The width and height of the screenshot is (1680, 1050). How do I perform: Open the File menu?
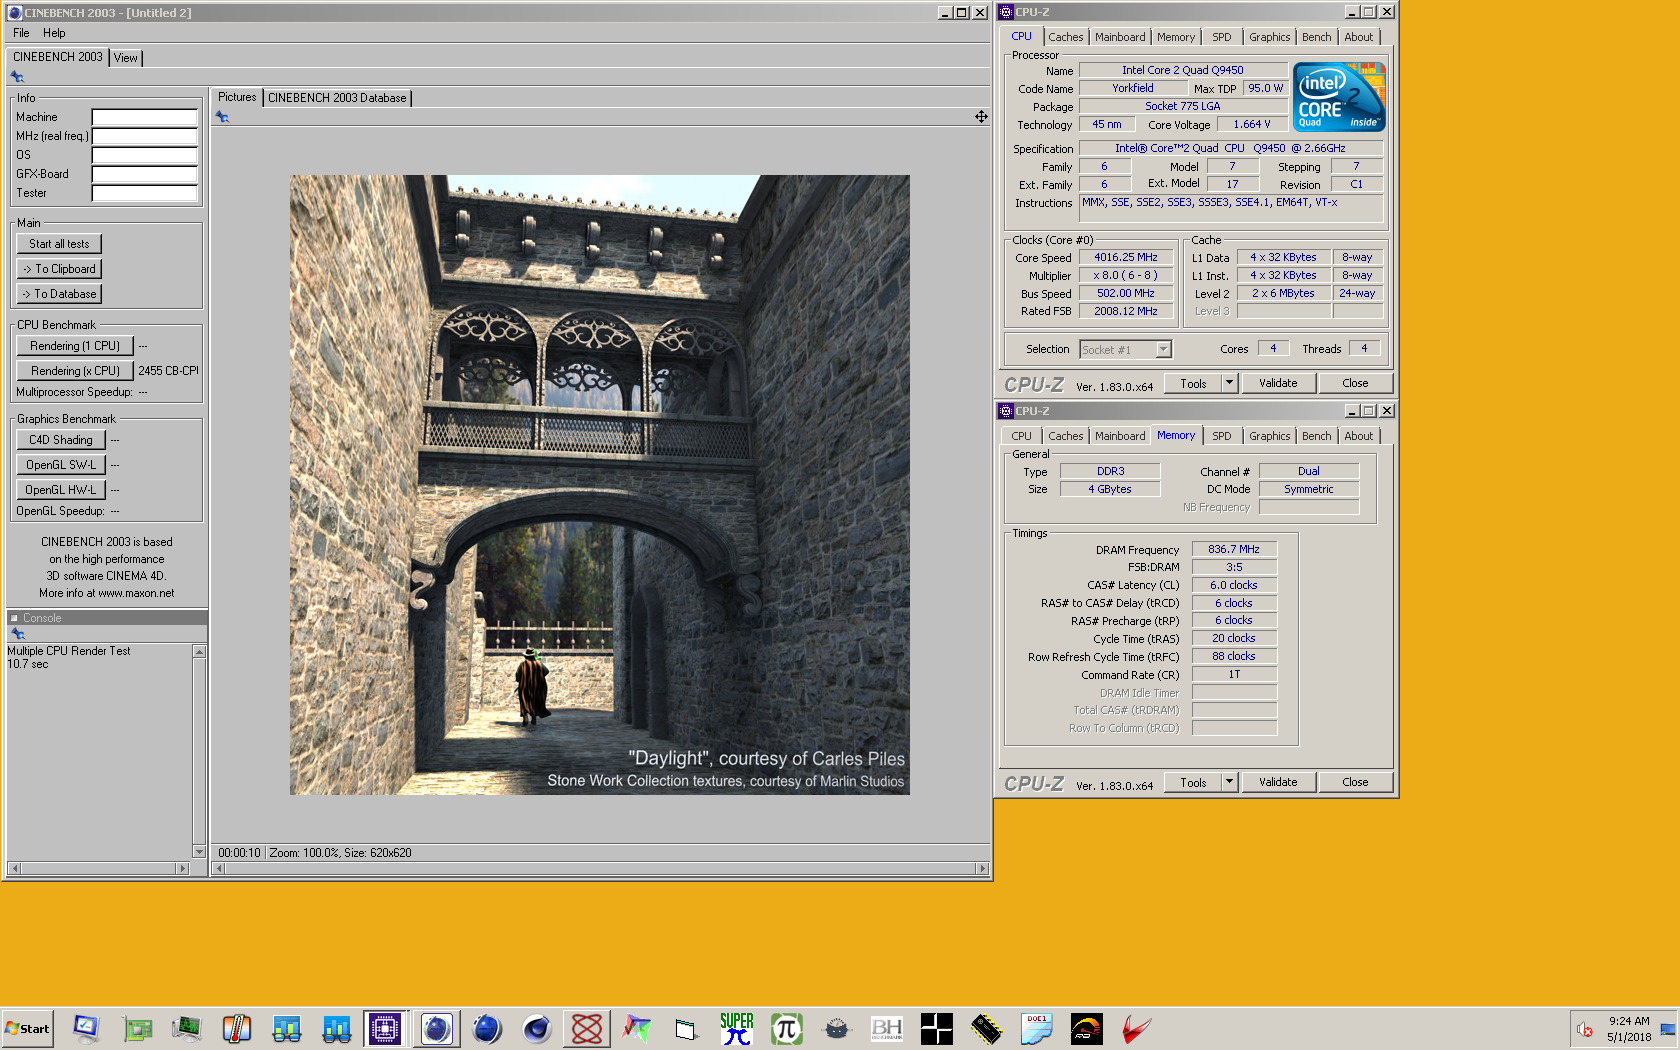21,33
